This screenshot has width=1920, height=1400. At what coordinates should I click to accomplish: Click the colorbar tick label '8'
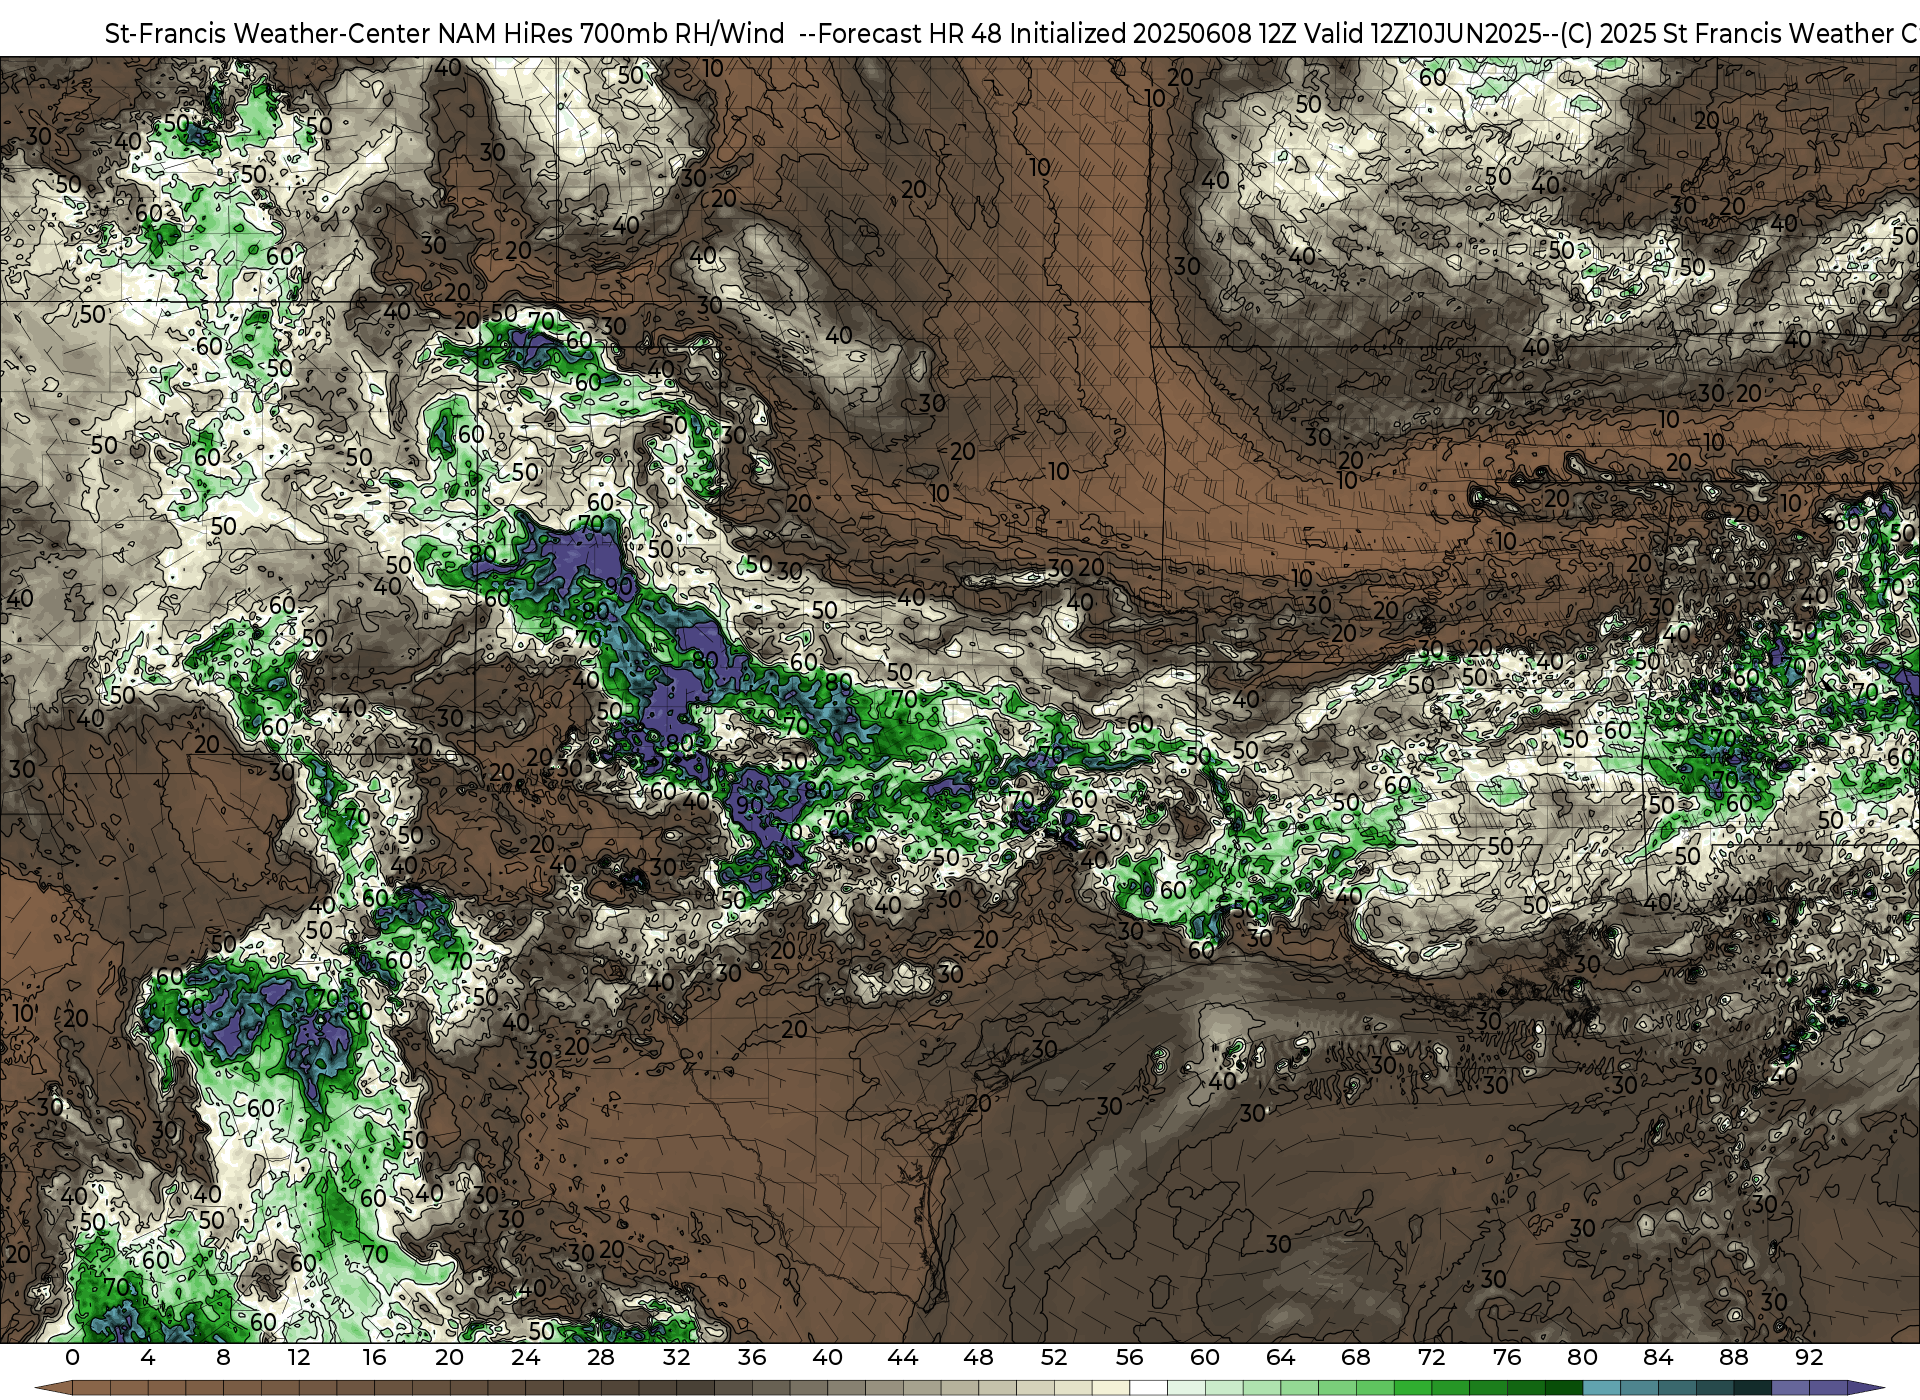point(223,1357)
